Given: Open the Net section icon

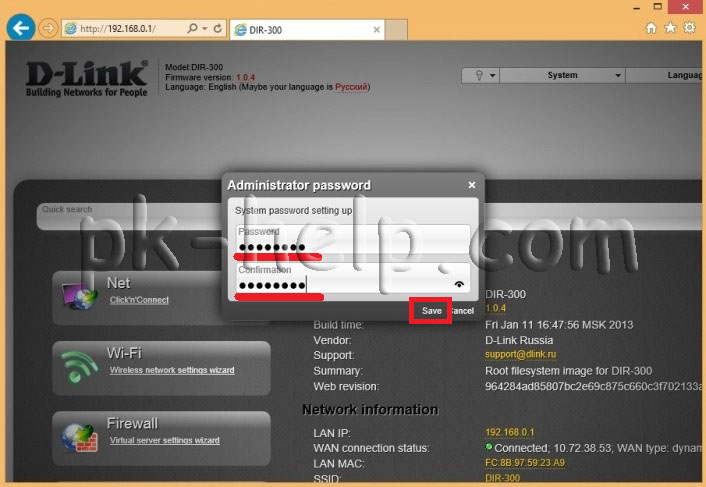Looking at the screenshot, I should coord(79,296).
